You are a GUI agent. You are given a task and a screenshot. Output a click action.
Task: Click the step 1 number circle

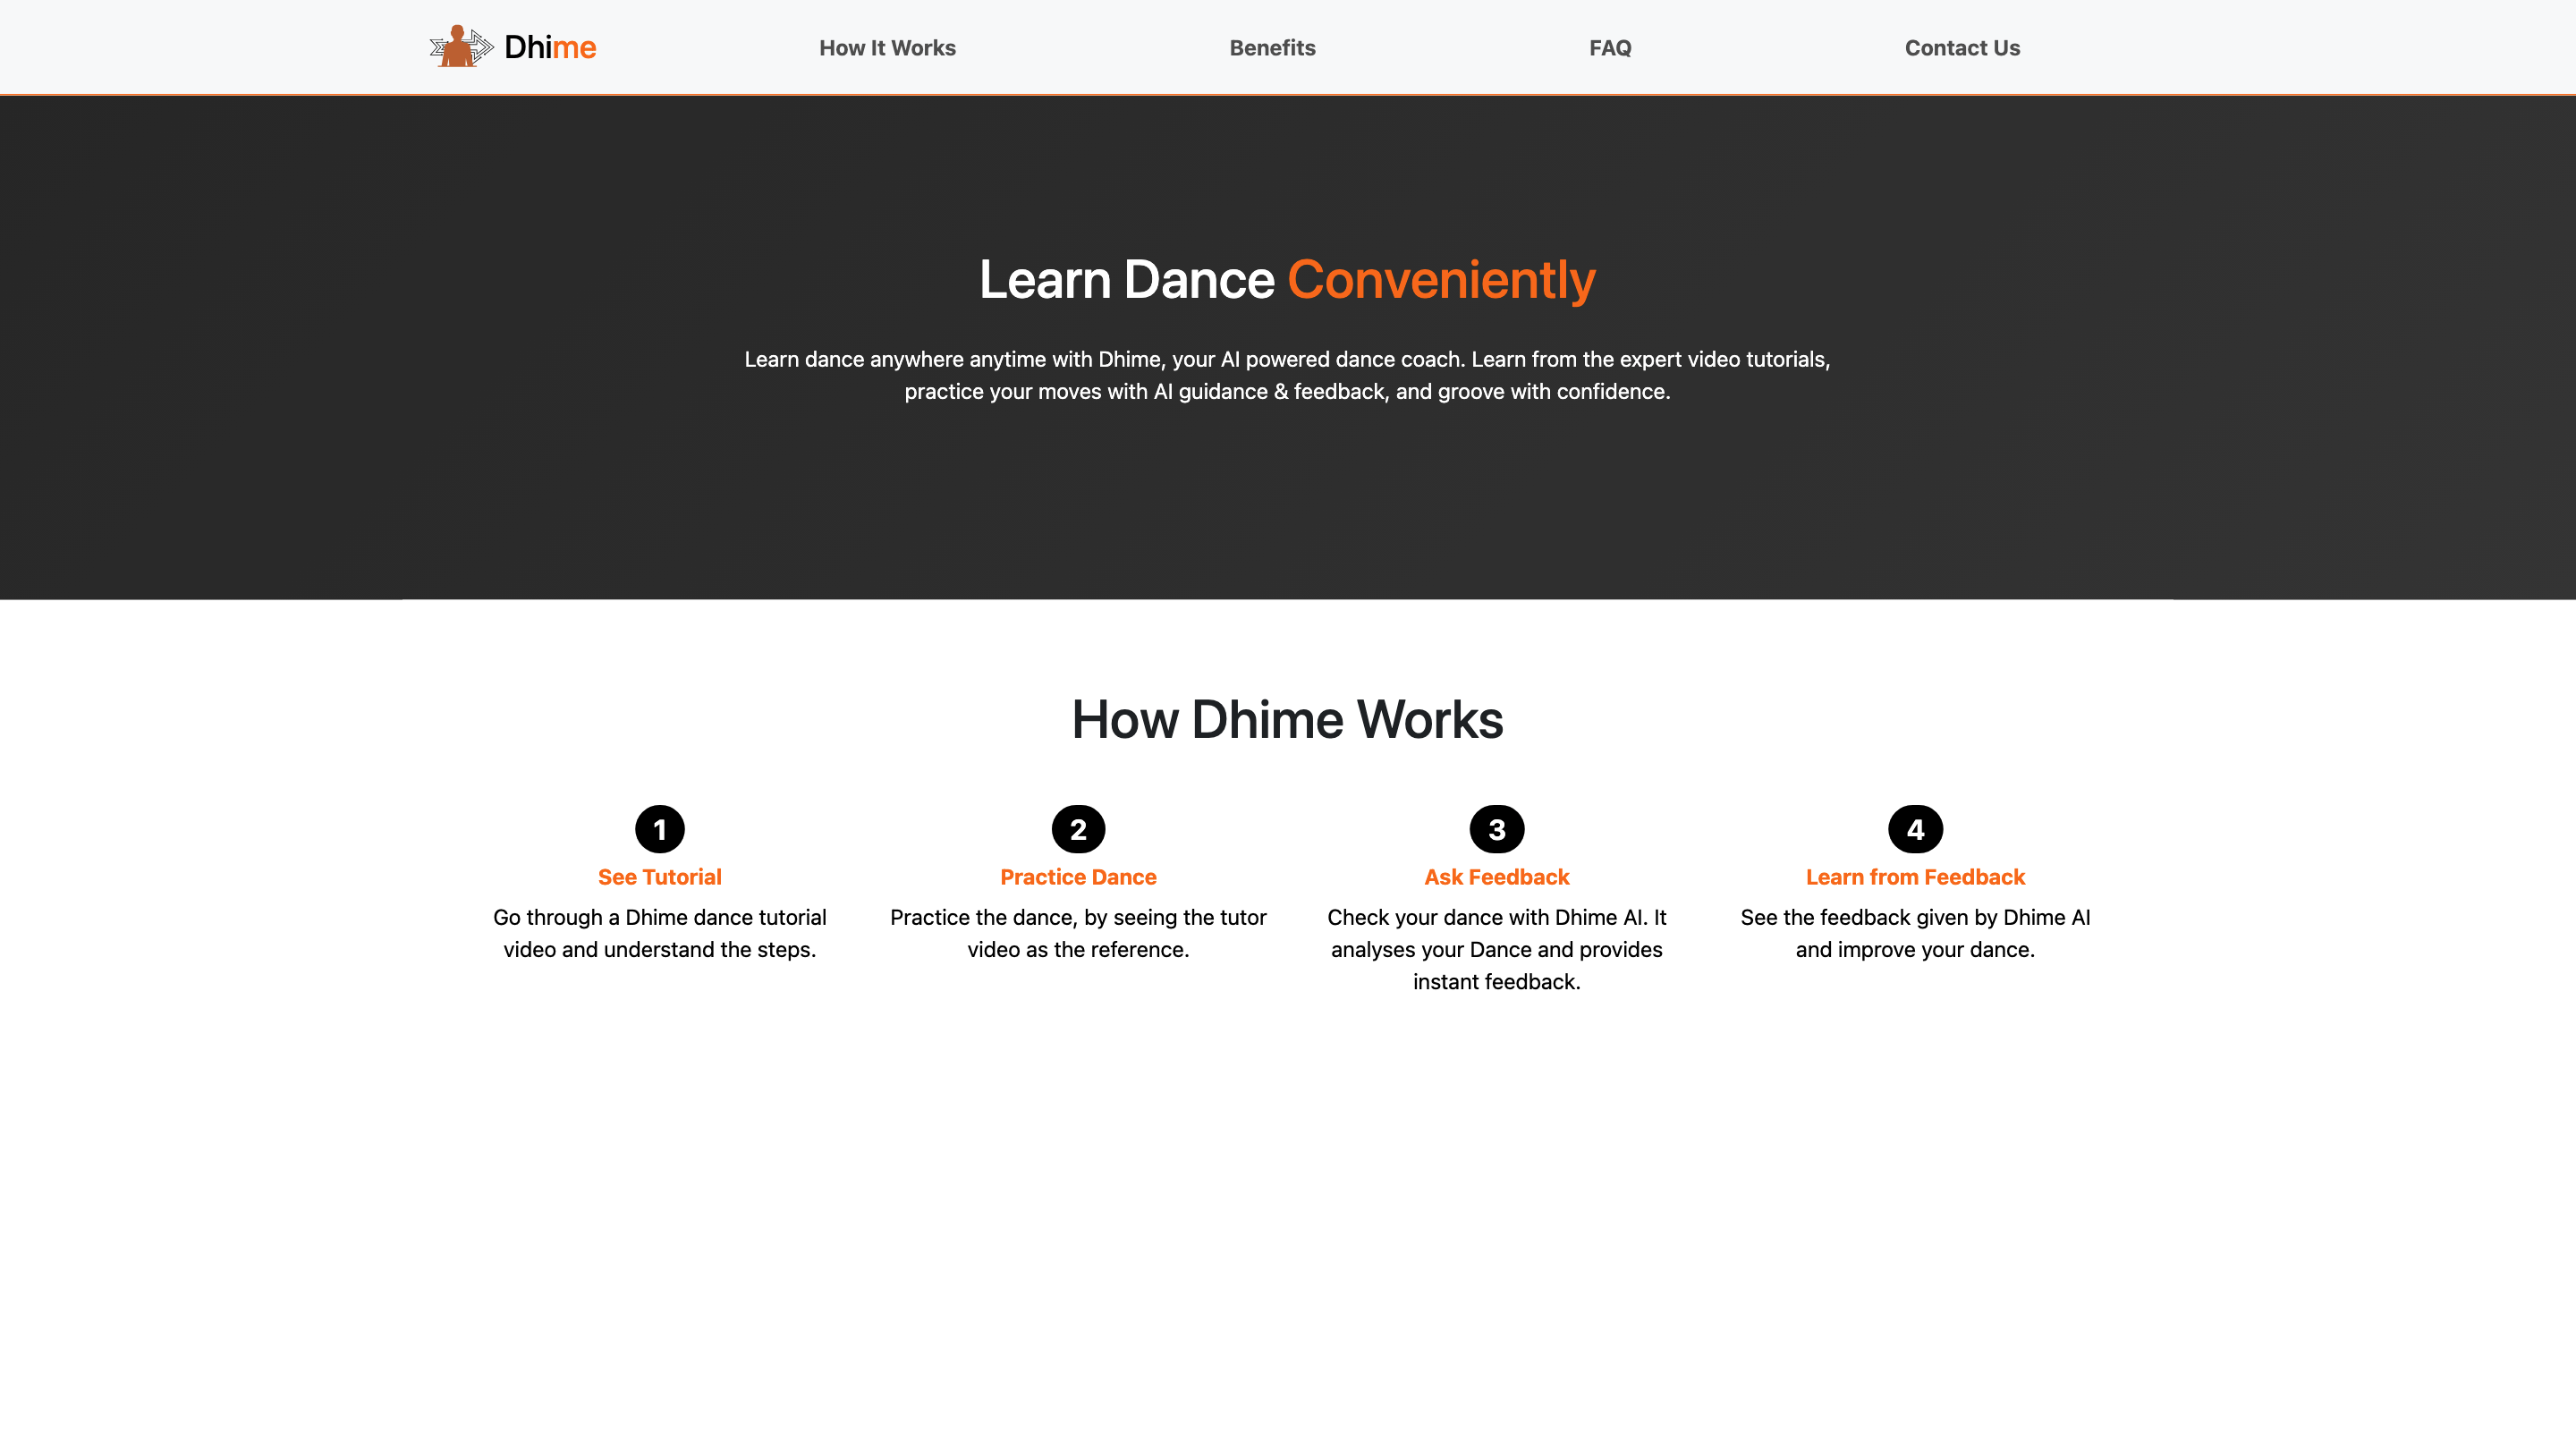tap(660, 829)
